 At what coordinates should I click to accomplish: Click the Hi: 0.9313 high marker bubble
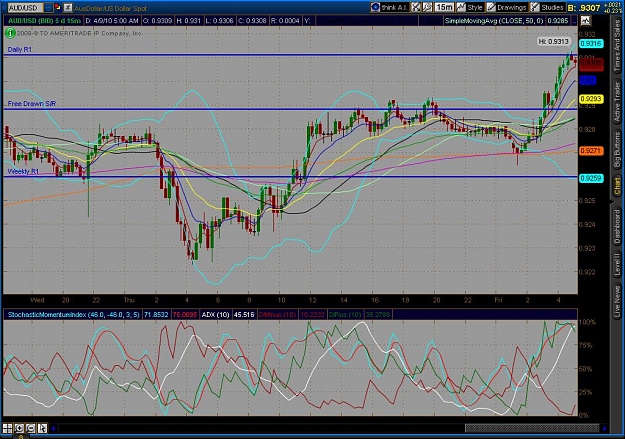point(553,41)
